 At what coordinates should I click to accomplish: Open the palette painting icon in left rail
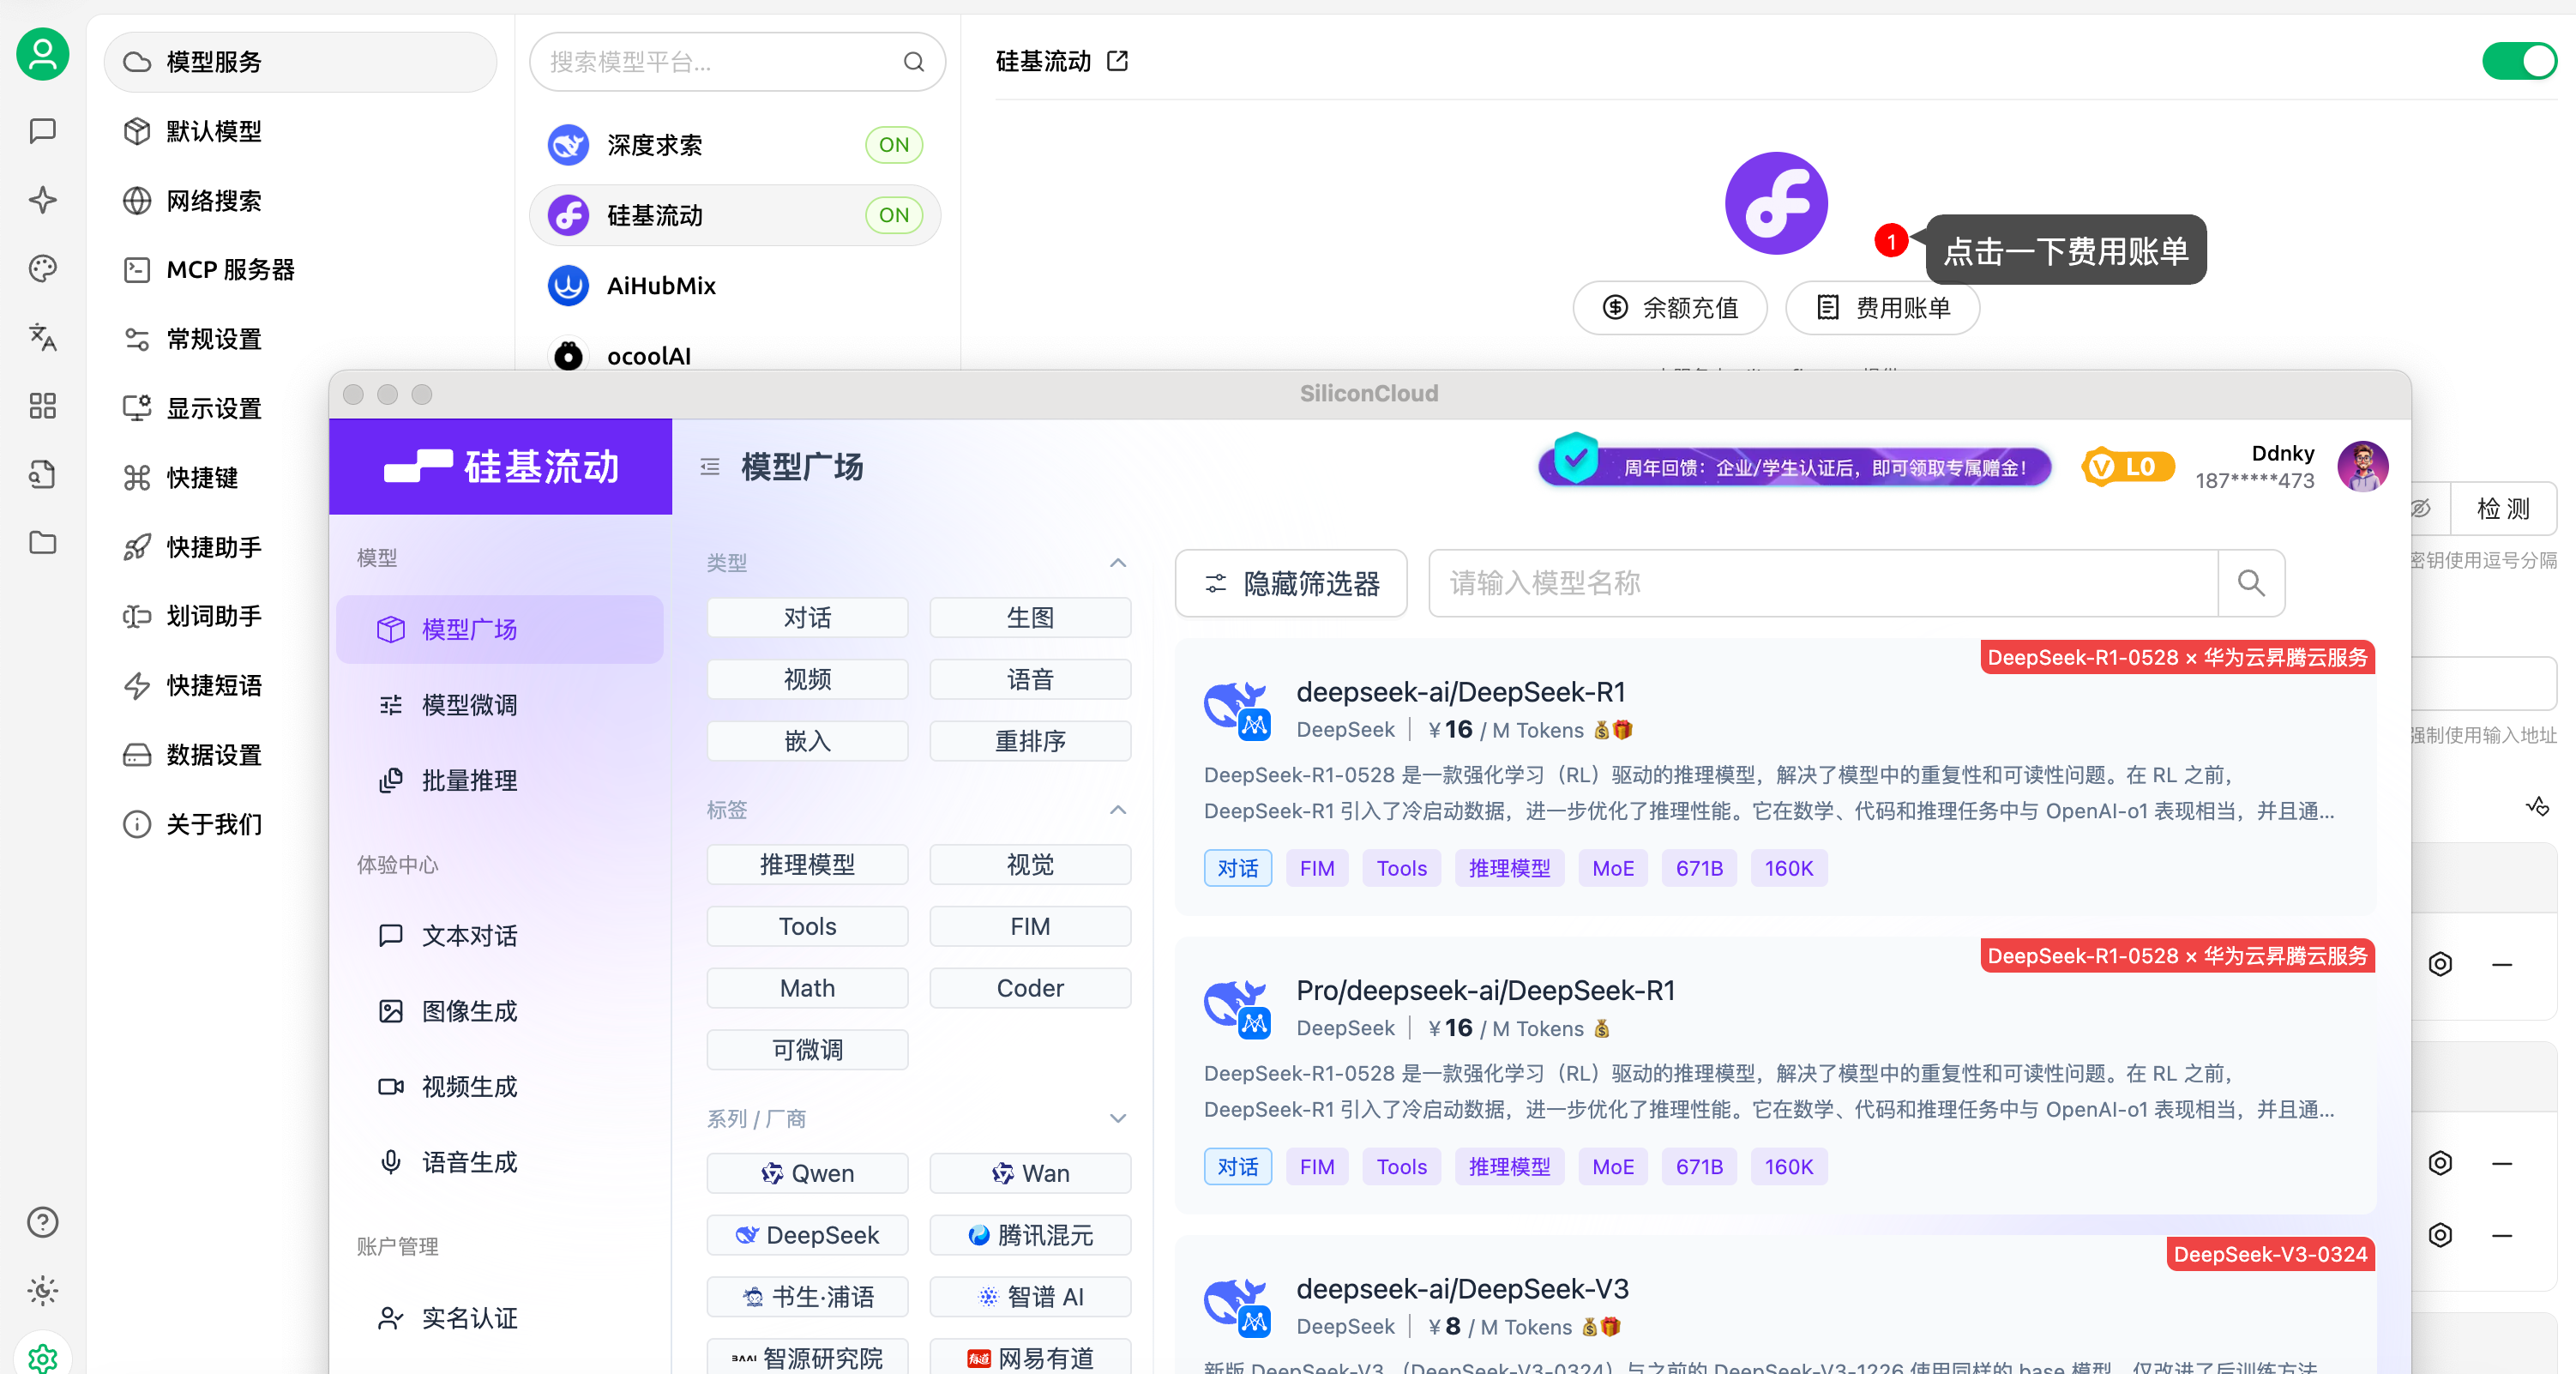tap(43, 268)
